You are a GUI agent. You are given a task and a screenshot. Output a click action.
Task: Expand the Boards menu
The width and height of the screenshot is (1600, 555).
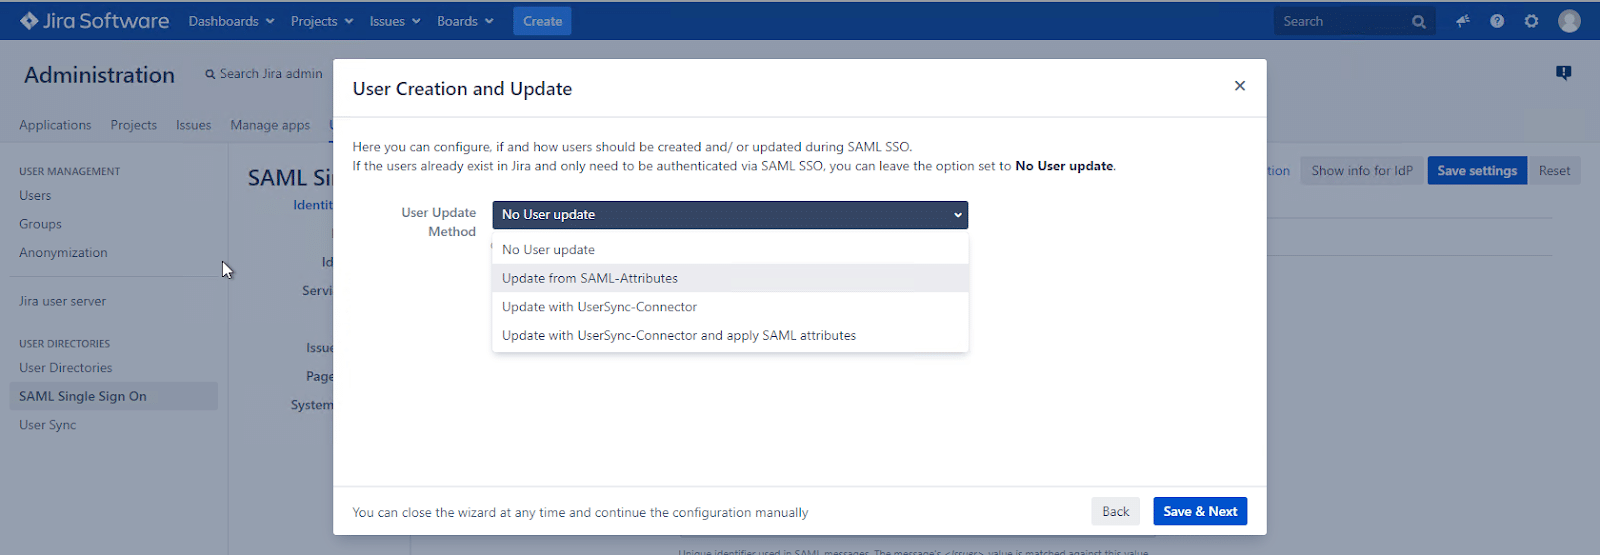tap(464, 21)
